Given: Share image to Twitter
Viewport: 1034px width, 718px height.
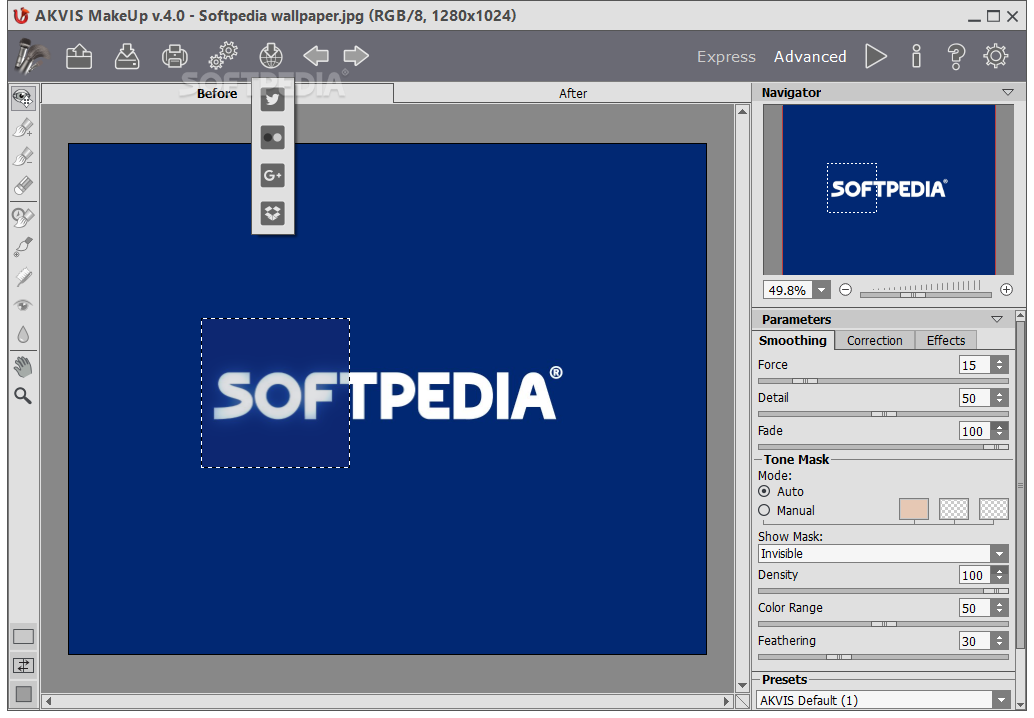Looking at the screenshot, I should click(272, 100).
